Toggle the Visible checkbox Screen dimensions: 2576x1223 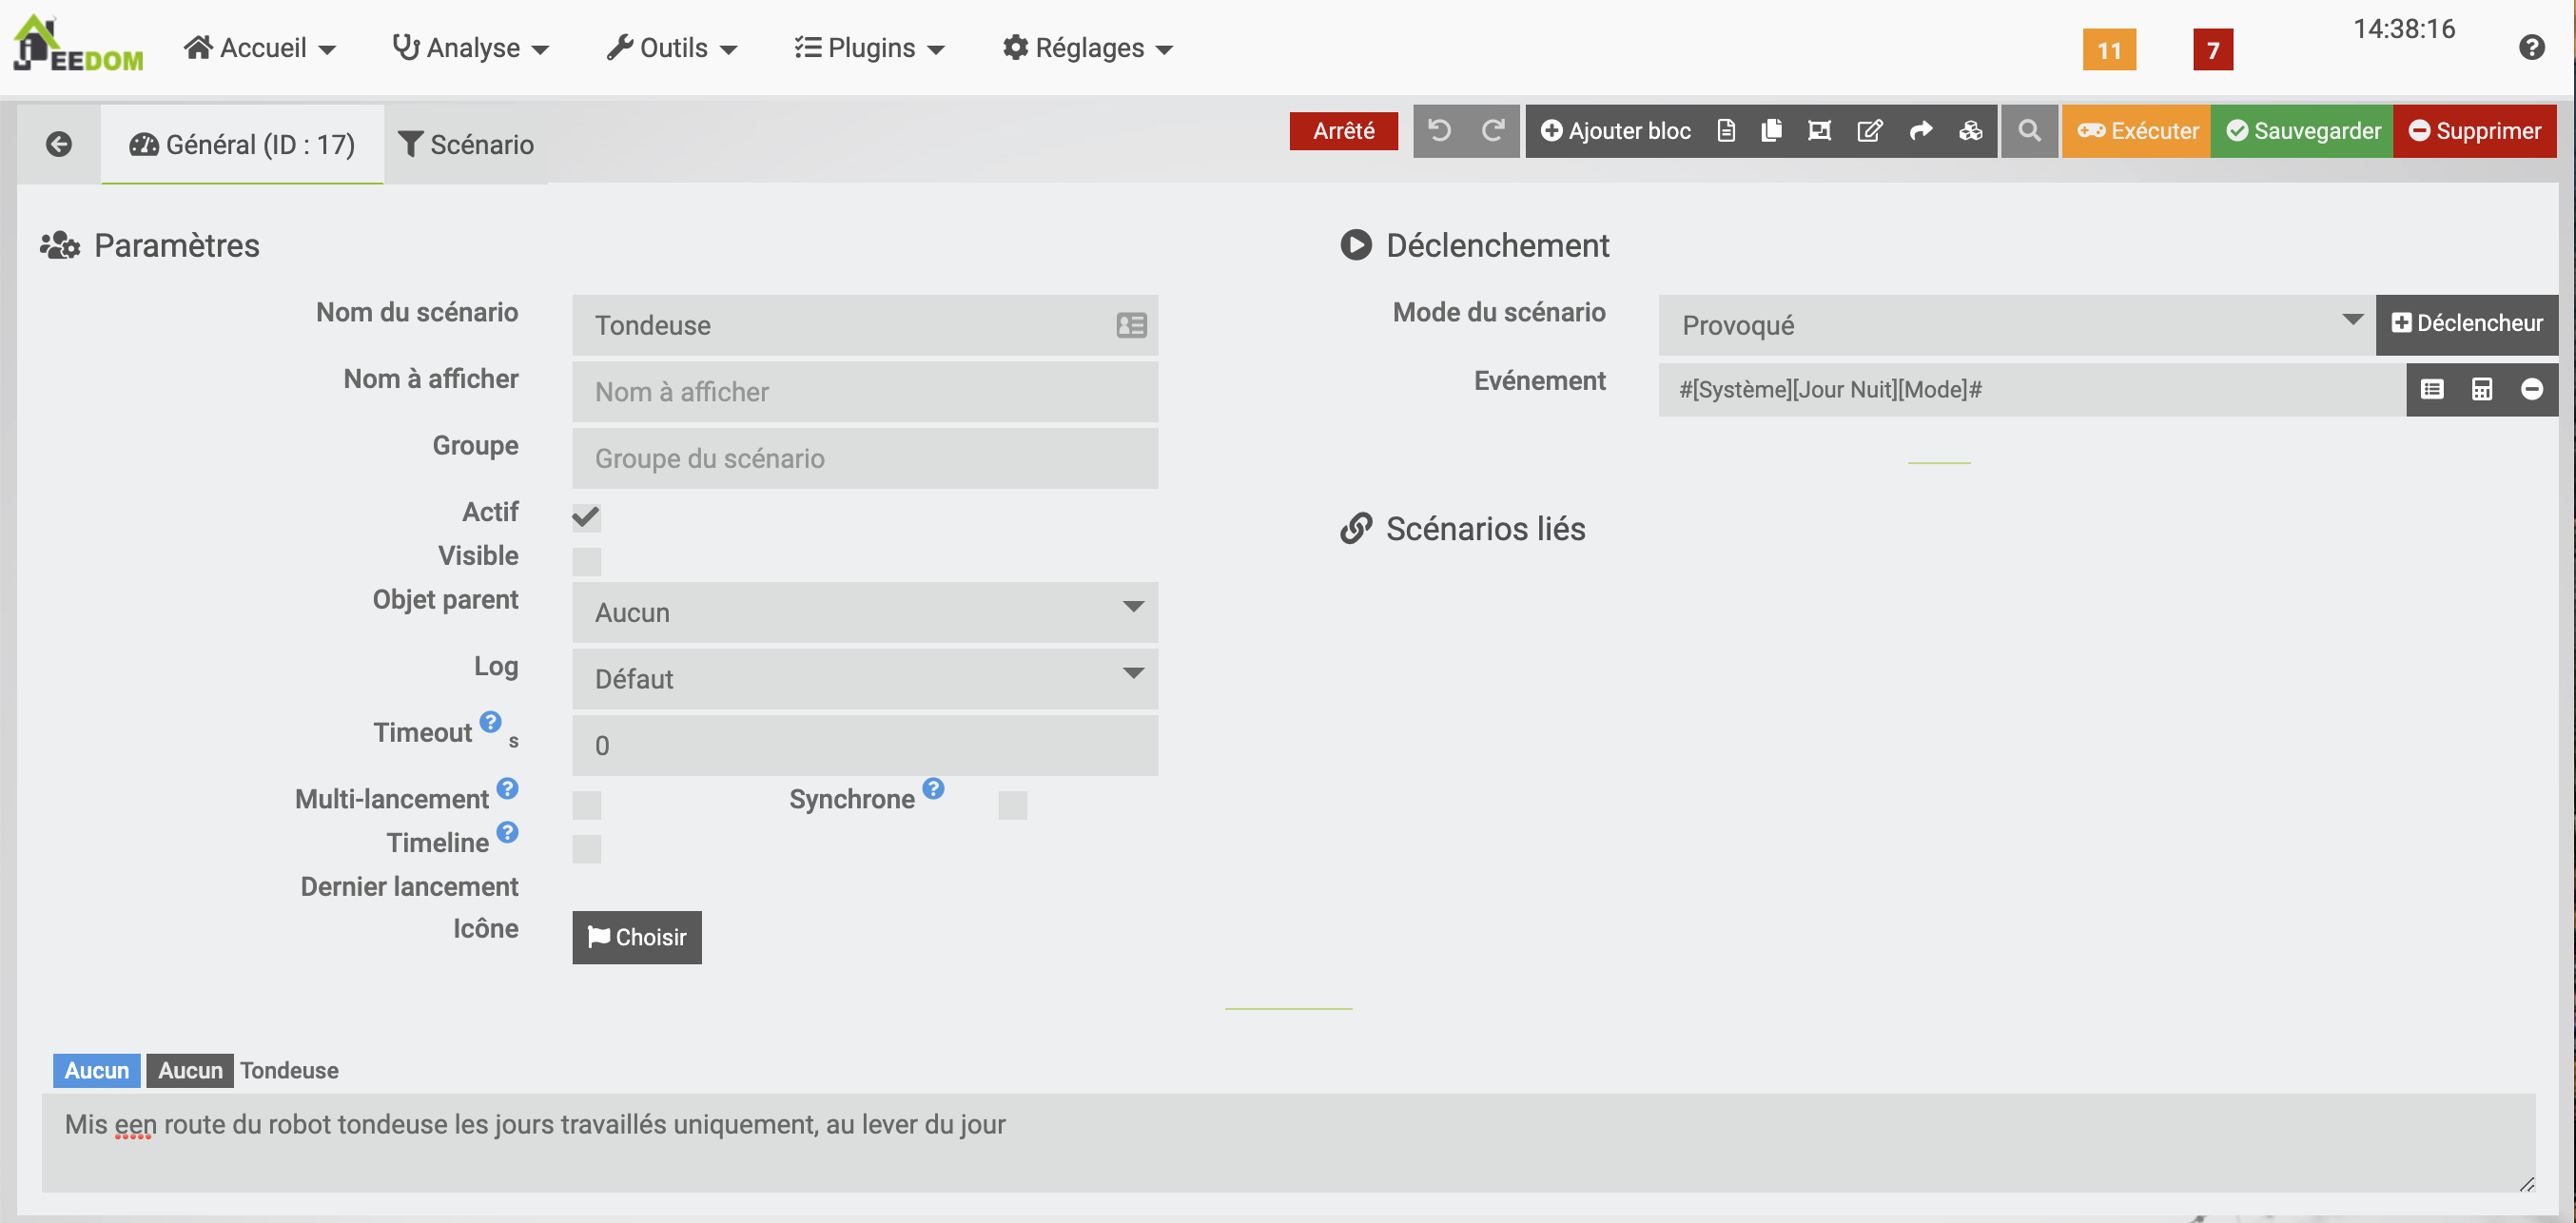586,561
